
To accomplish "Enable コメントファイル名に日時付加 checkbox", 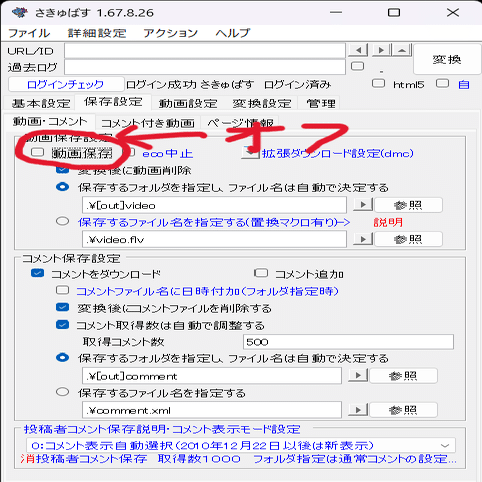I will [x=62, y=290].
